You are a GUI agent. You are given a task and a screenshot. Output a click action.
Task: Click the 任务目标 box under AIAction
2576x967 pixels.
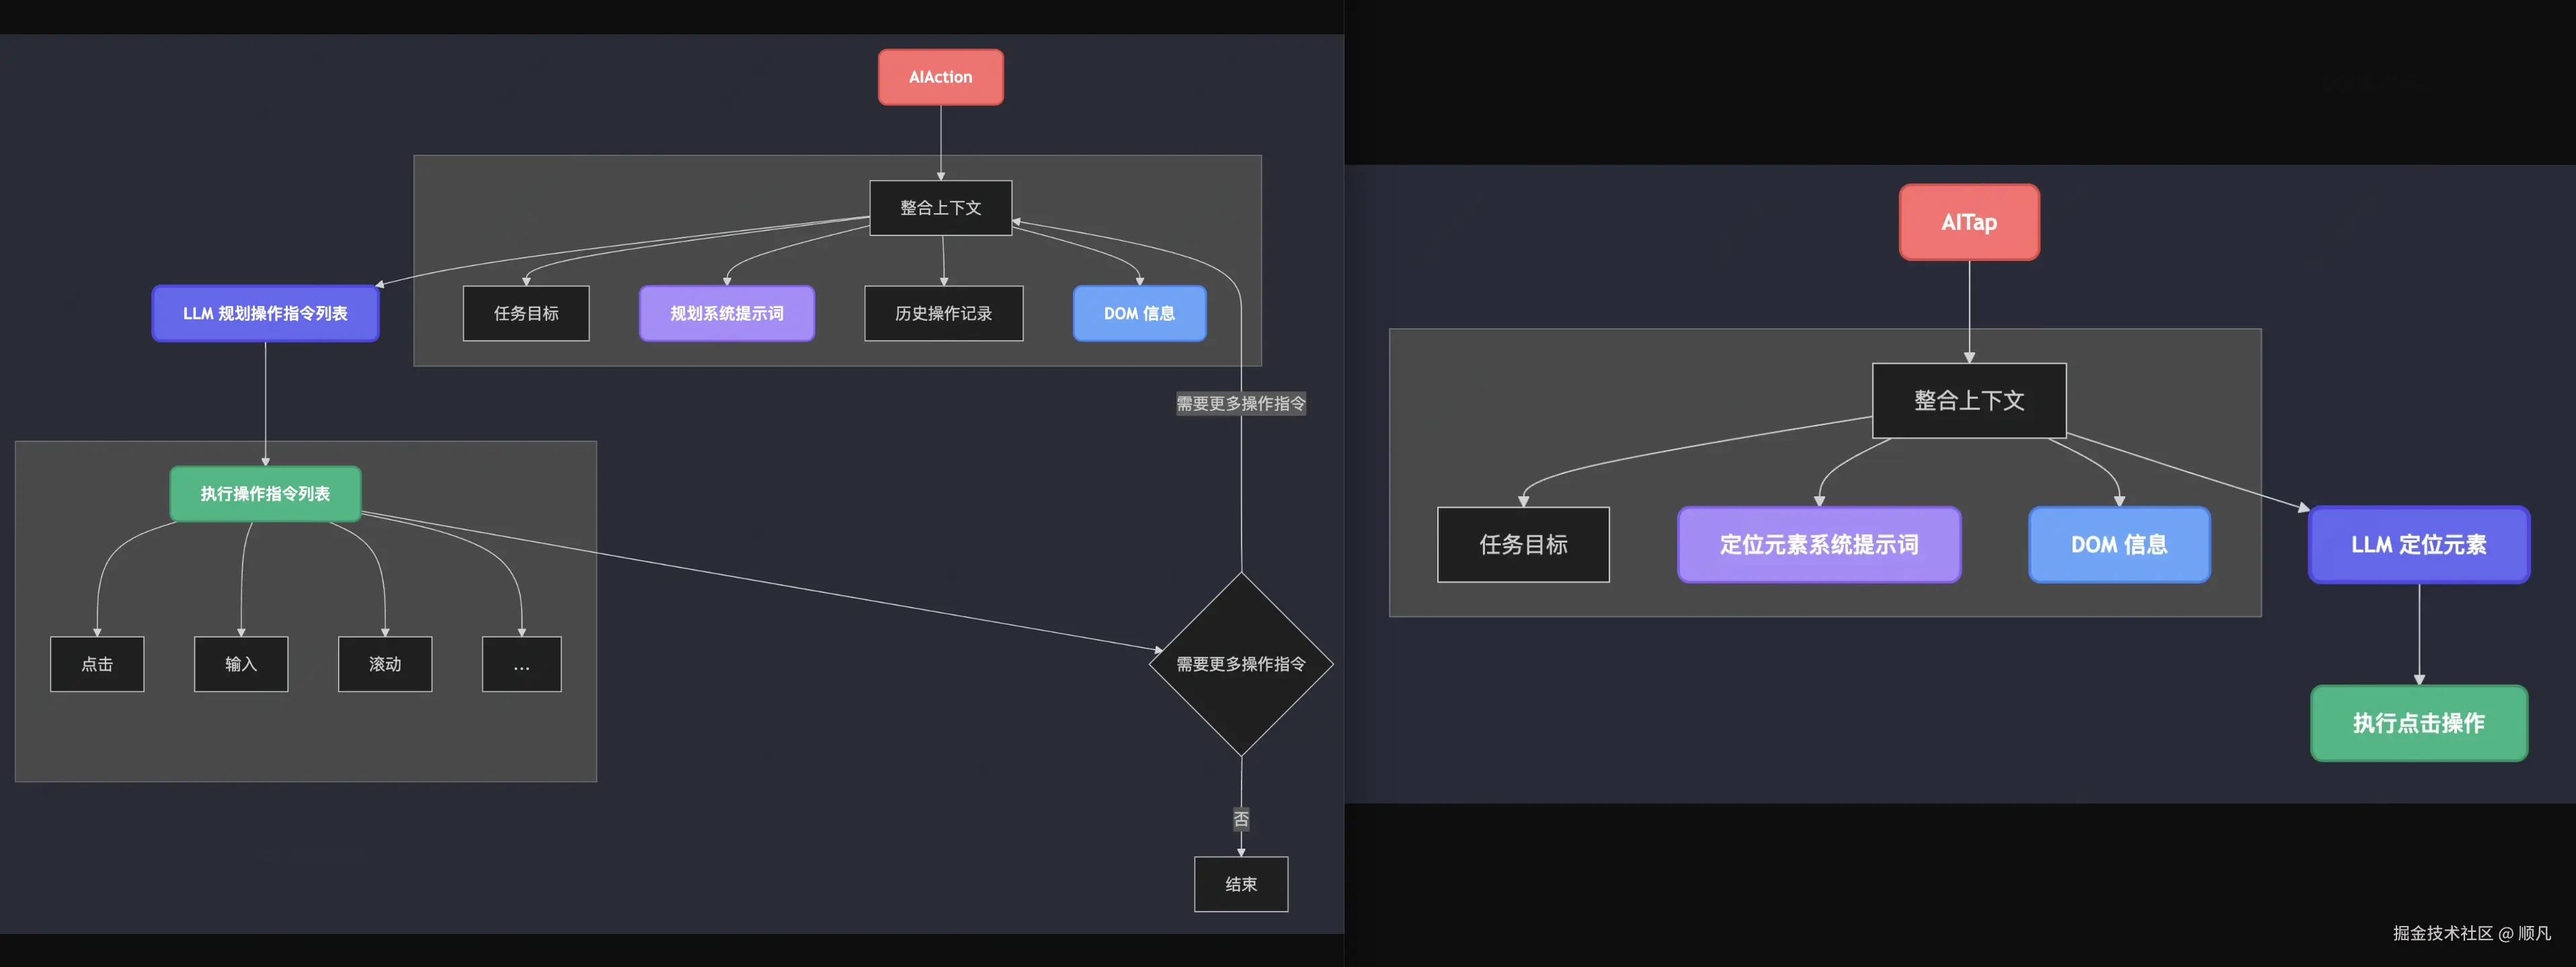(526, 313)
